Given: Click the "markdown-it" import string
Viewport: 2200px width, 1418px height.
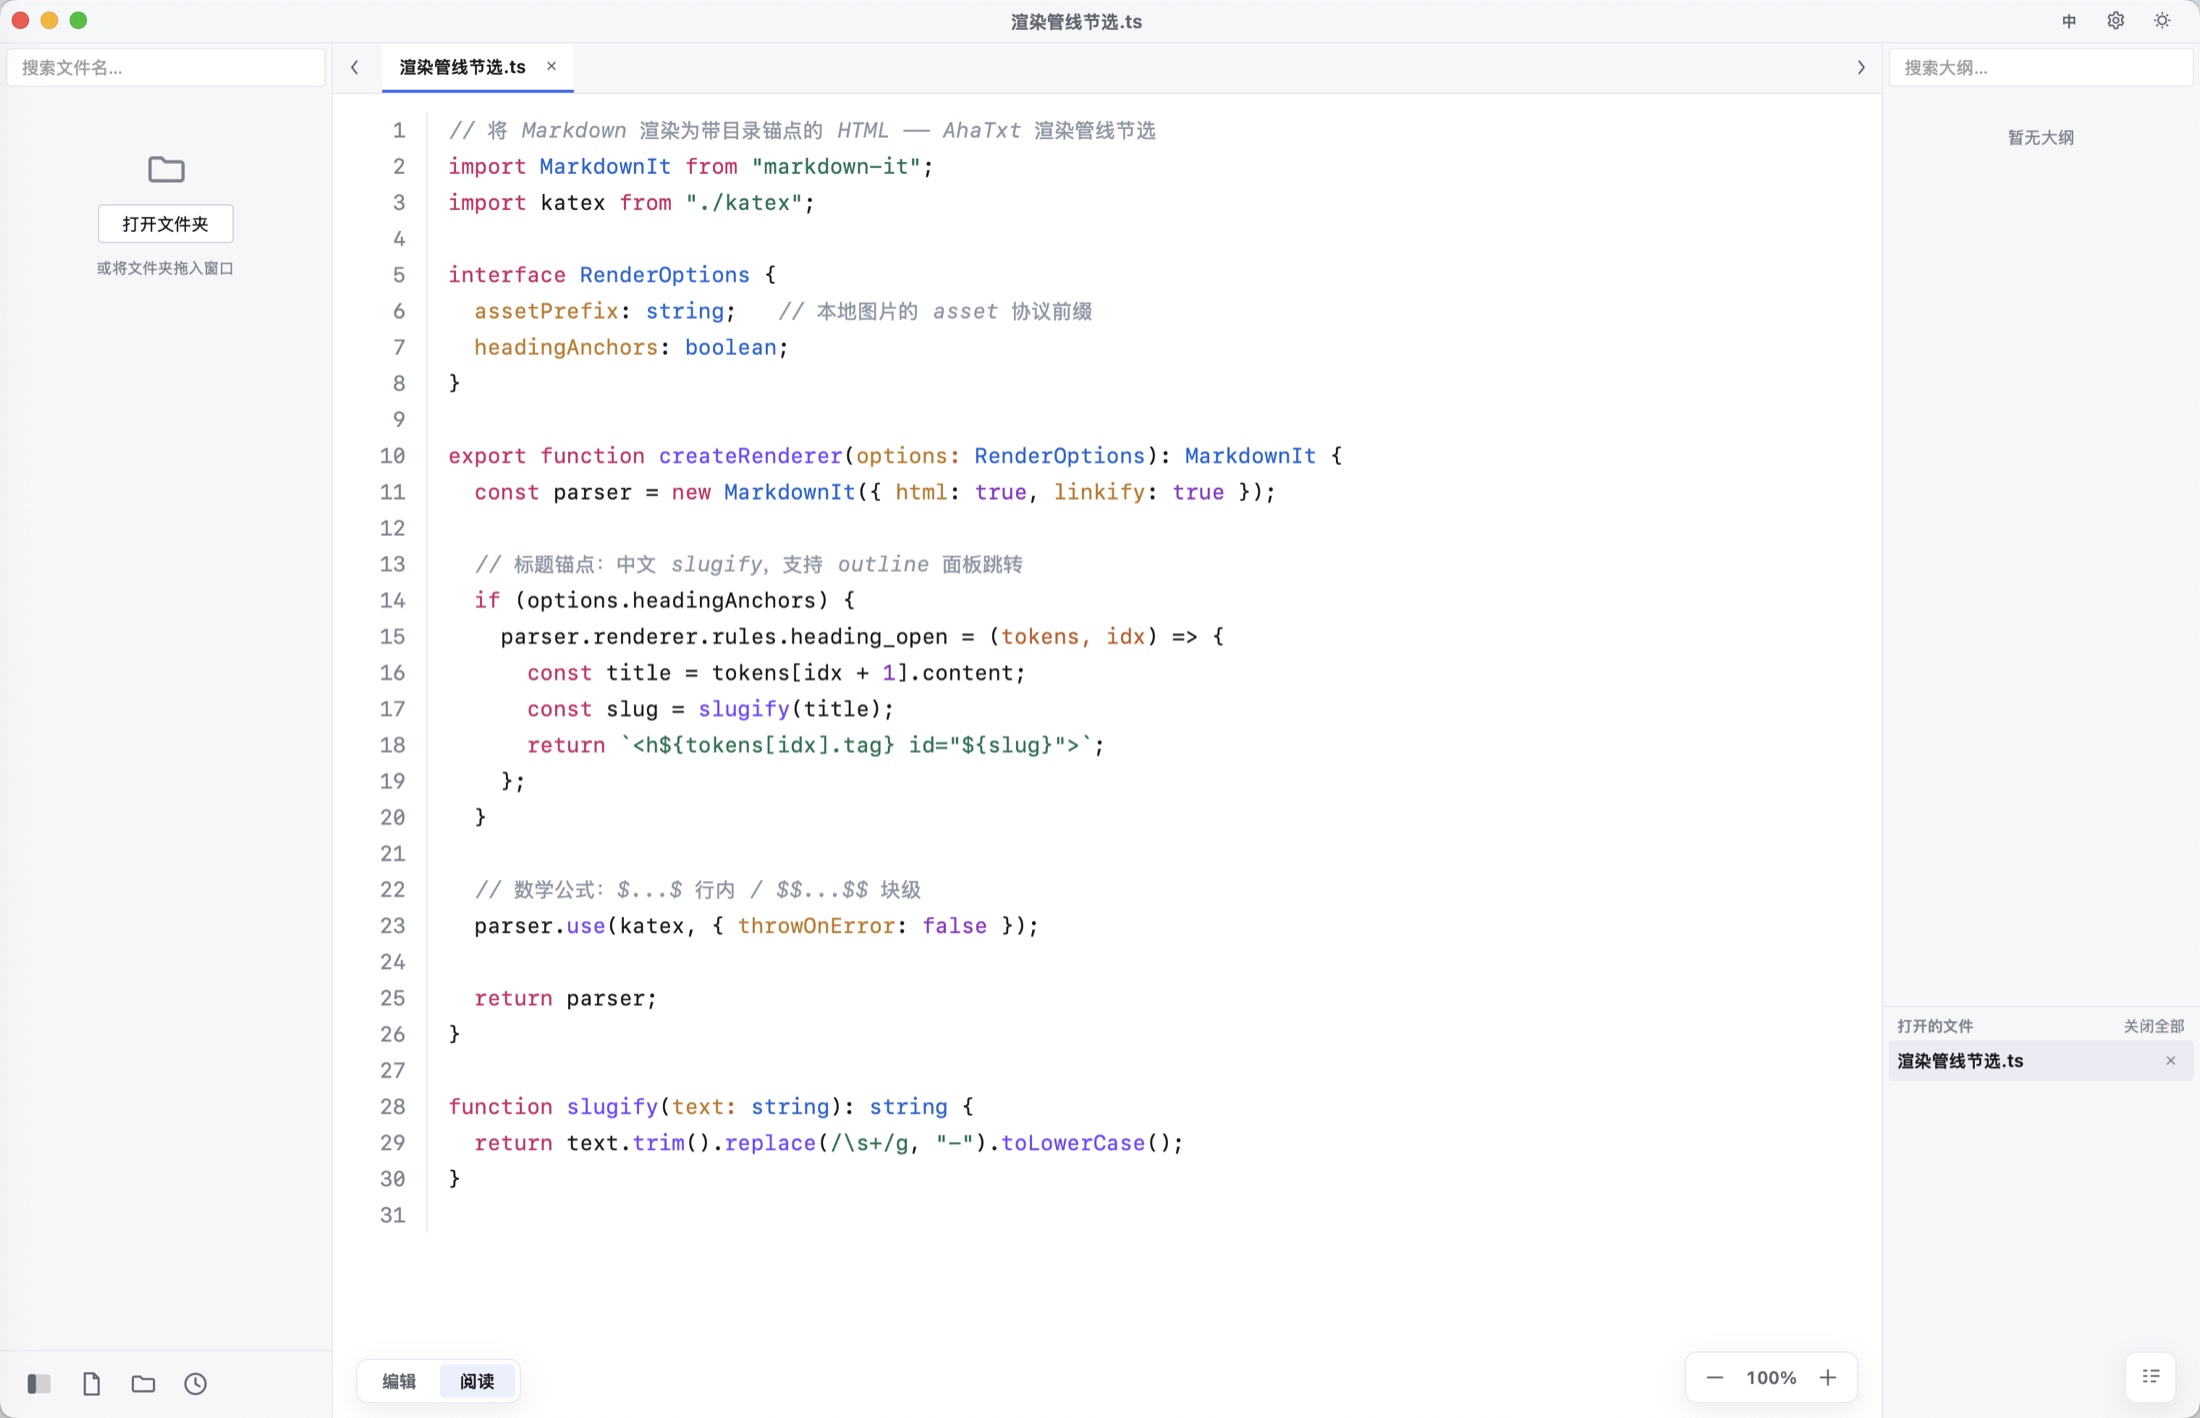Looking at the screenshot, I should (x=835, y=166).
